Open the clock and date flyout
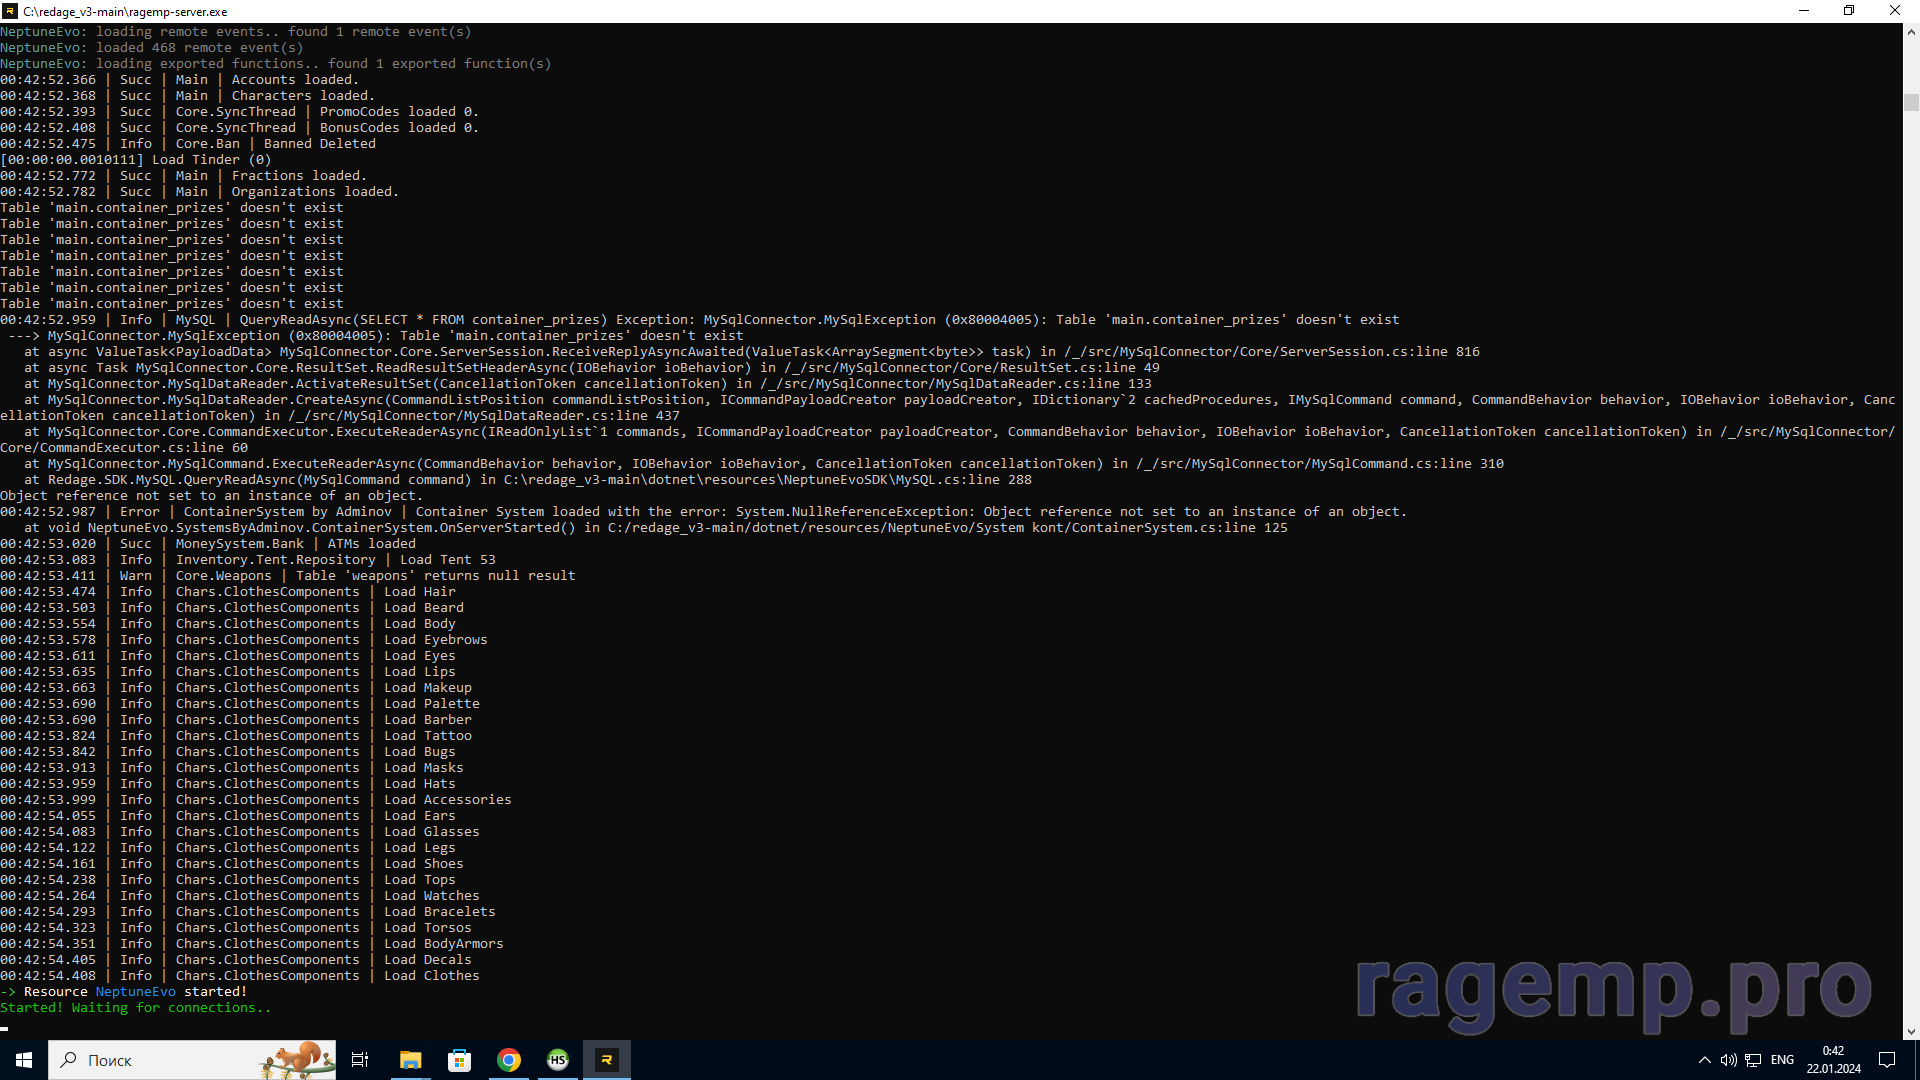The image size is (1920, 1080). (1833, 1060)
